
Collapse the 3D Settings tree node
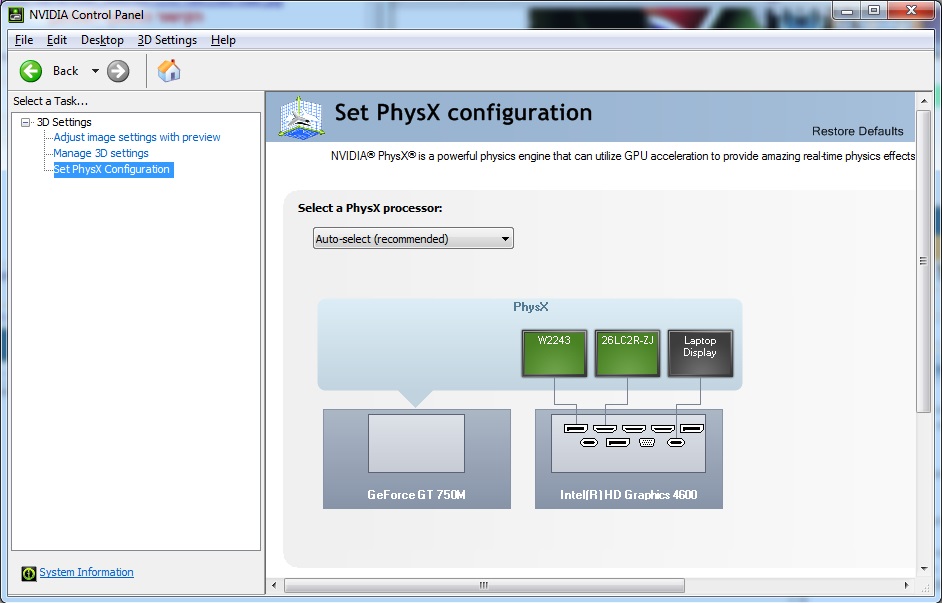(x=26, y=122)
